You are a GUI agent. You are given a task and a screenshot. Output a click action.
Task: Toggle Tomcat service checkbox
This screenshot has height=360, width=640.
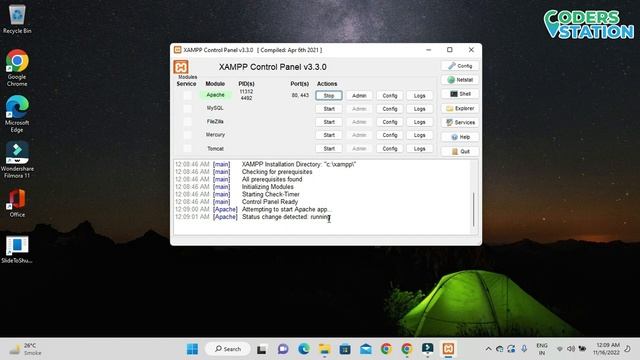tap(187, 148)
